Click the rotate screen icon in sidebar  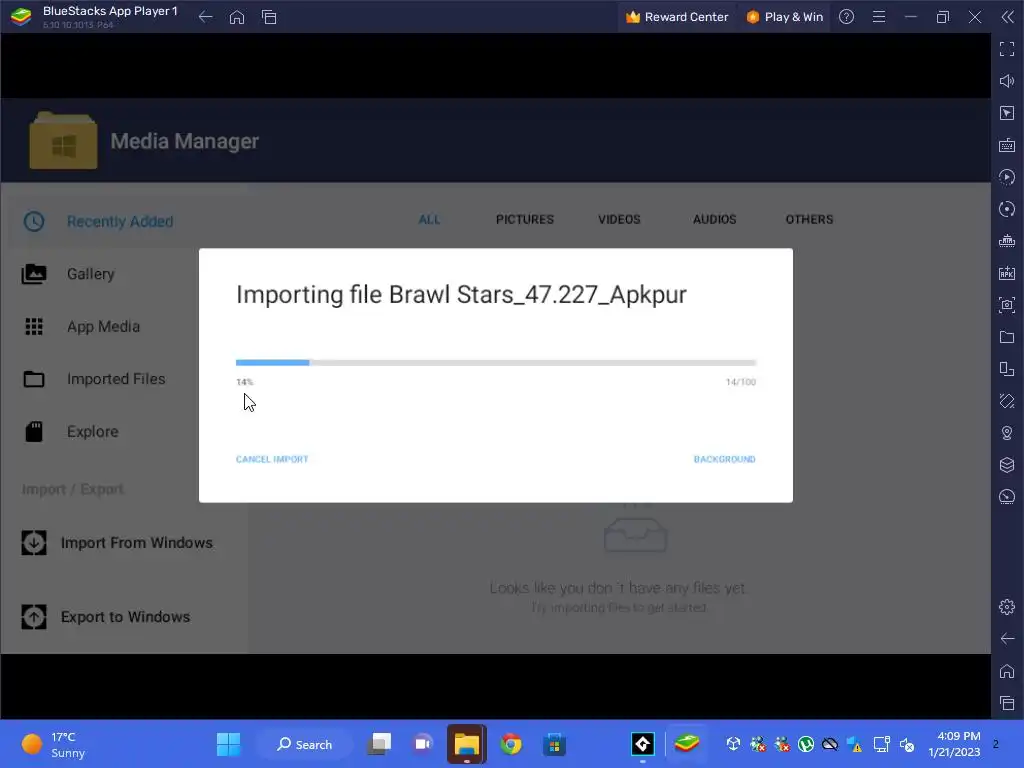1007,369
